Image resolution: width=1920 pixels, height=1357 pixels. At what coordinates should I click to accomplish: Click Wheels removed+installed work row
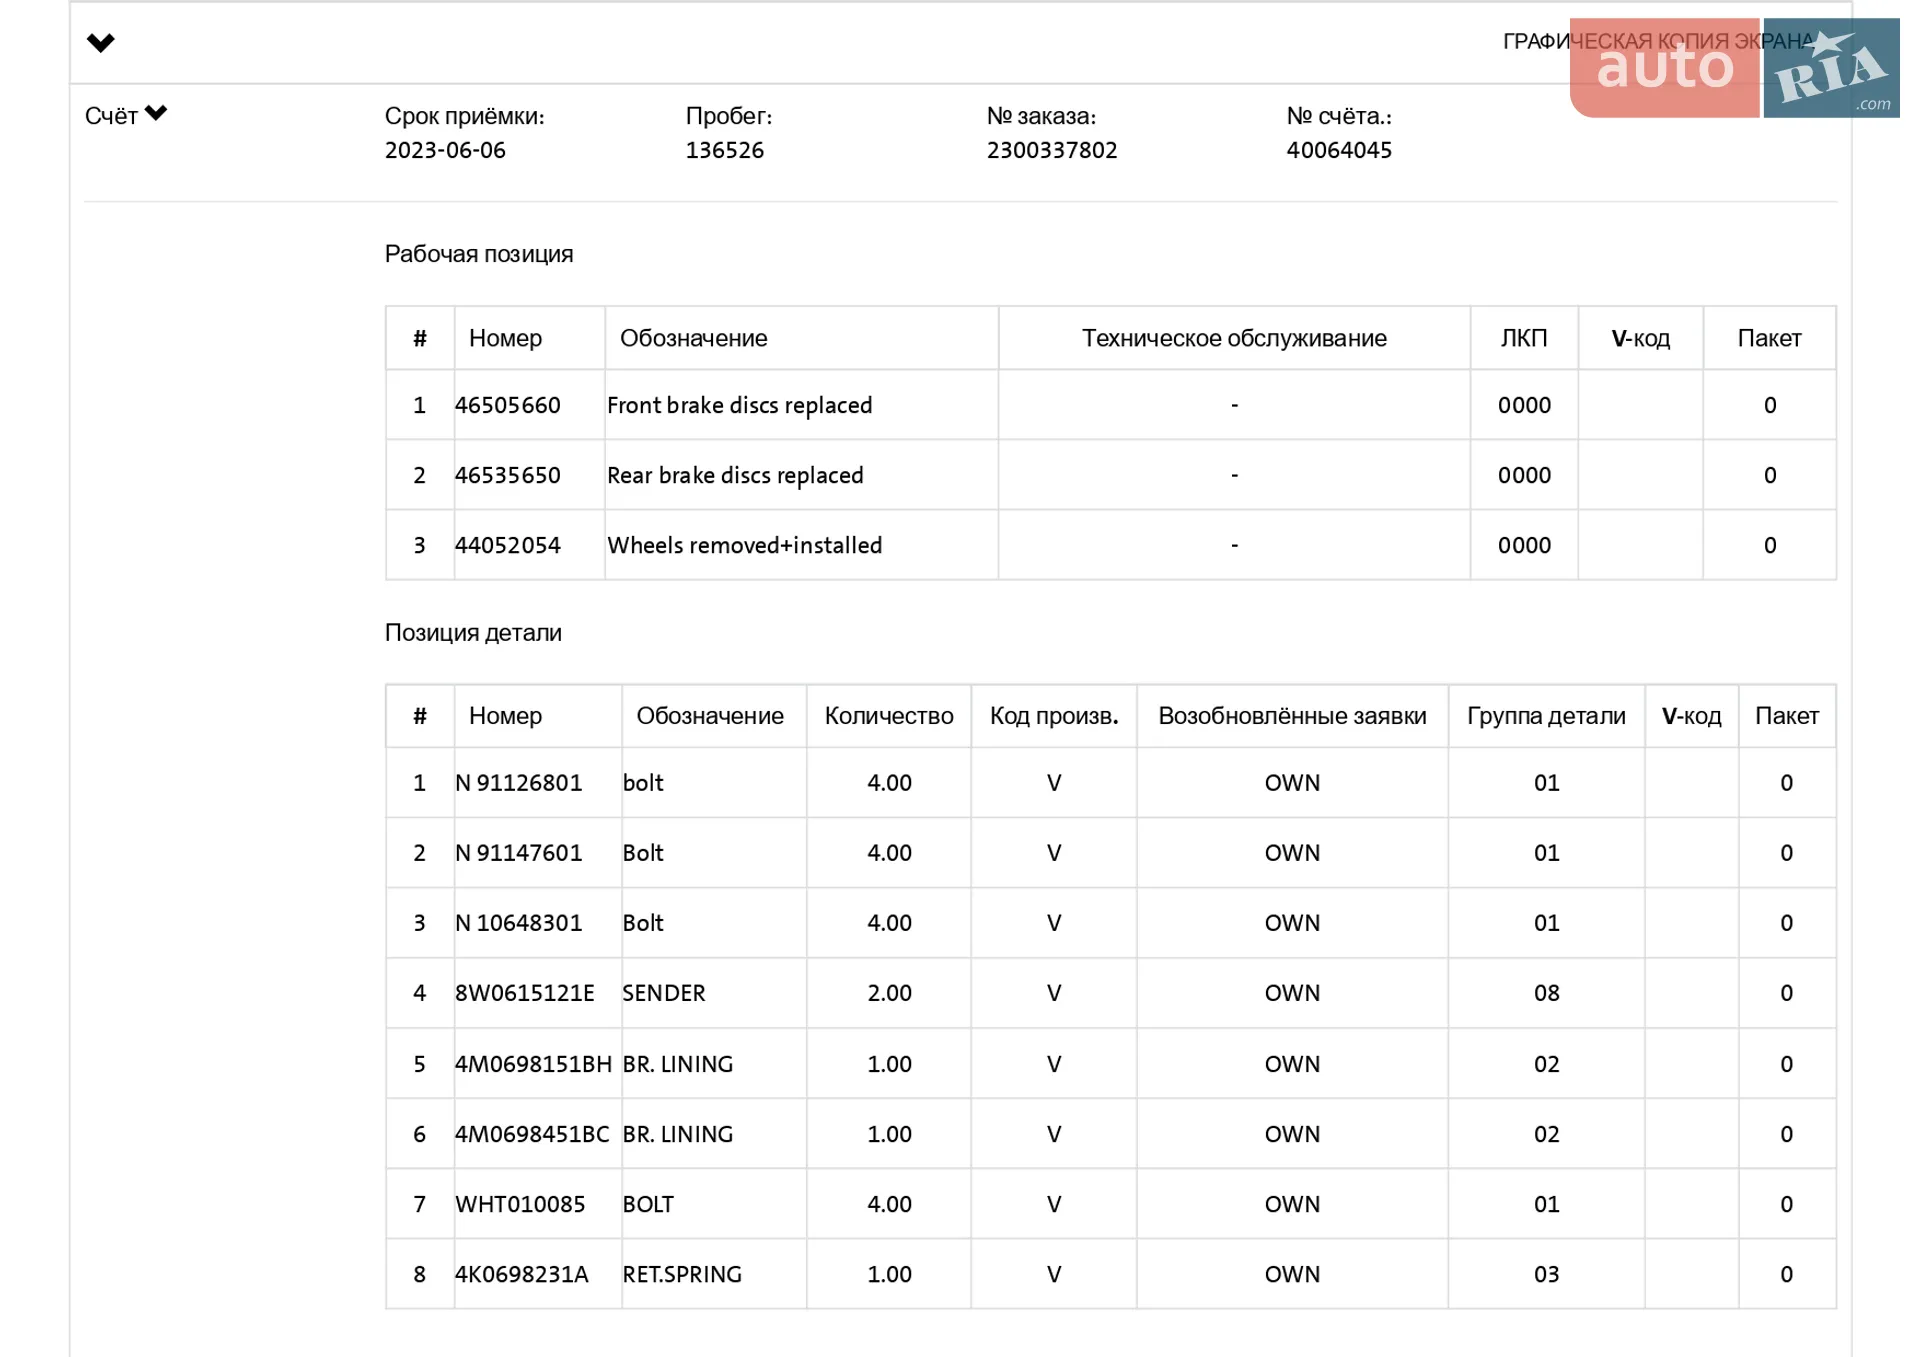coord(1111,545)
